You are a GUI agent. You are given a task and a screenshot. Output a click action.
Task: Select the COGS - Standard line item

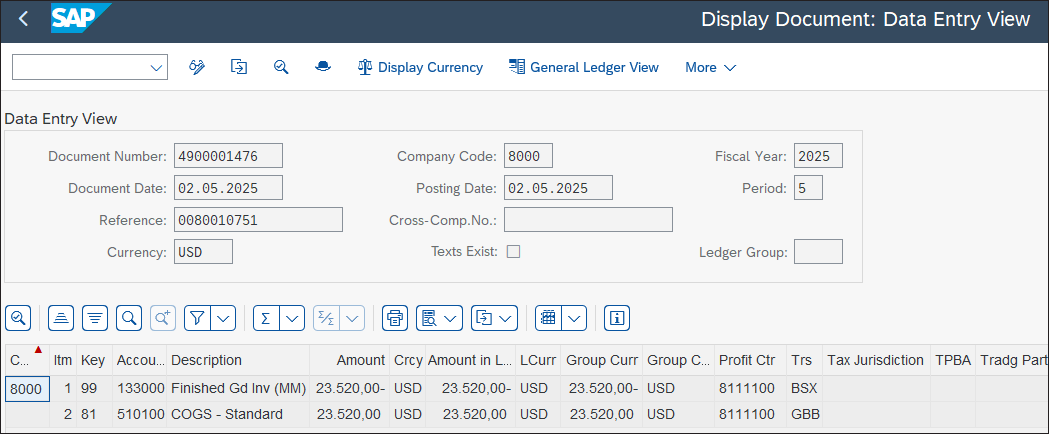pyautogui.click(x=226, y=414)
